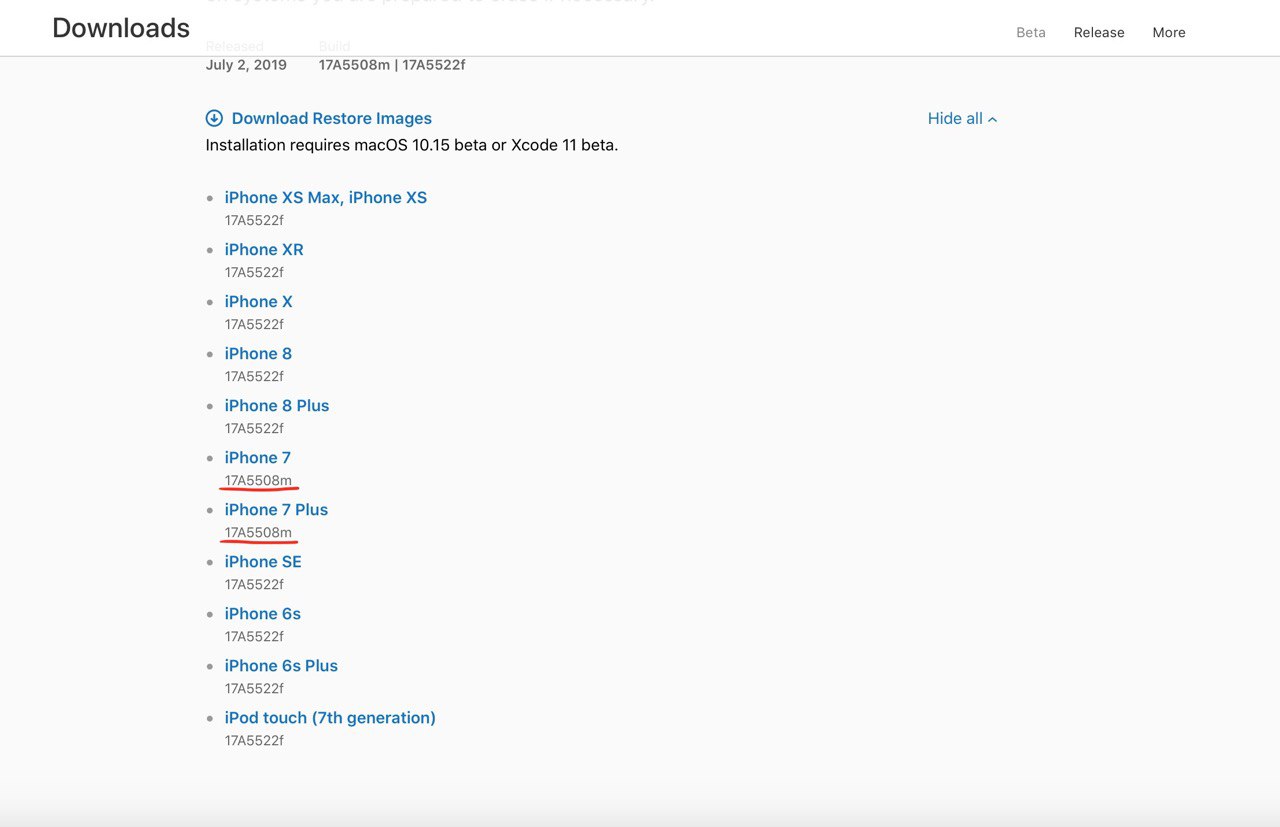Click build number 17A5508m under iPhone 7 Plus

click(x=258, y=532)
